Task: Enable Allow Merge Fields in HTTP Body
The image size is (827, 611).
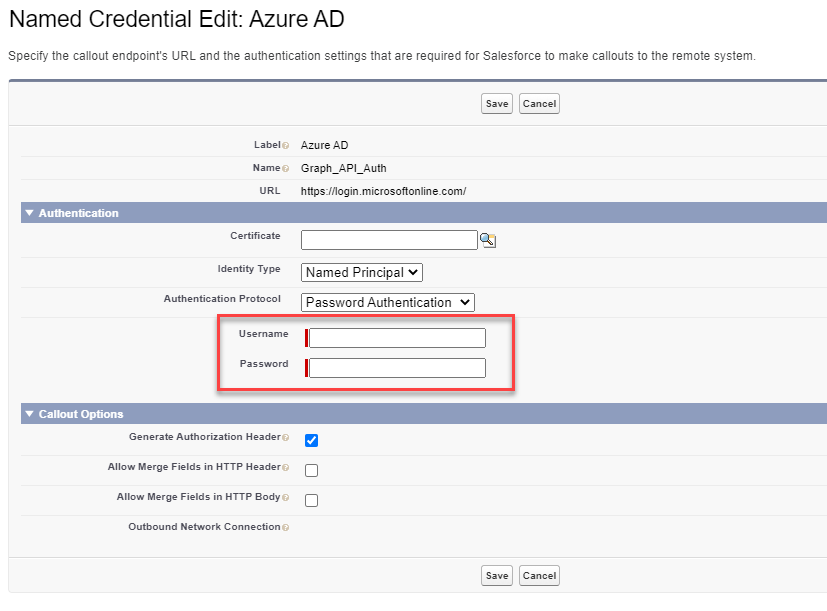Action: (x=312, y=500)
